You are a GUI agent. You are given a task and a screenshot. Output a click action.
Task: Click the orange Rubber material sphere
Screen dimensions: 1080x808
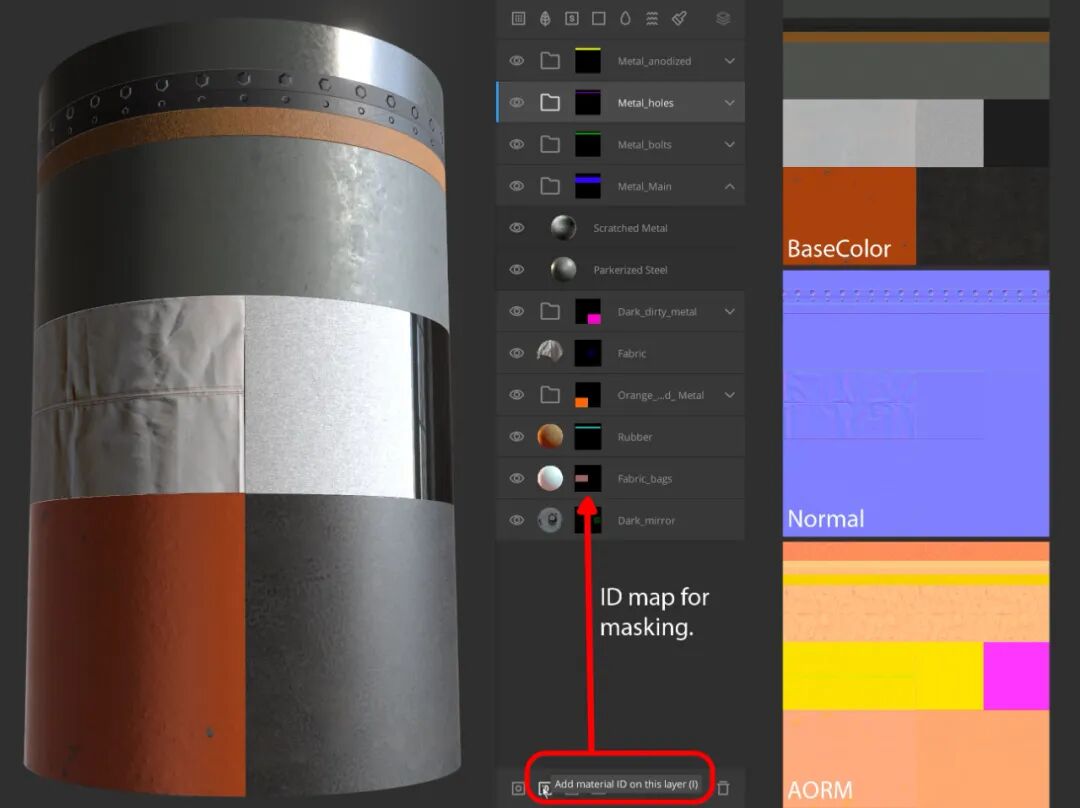coord(550,436)
